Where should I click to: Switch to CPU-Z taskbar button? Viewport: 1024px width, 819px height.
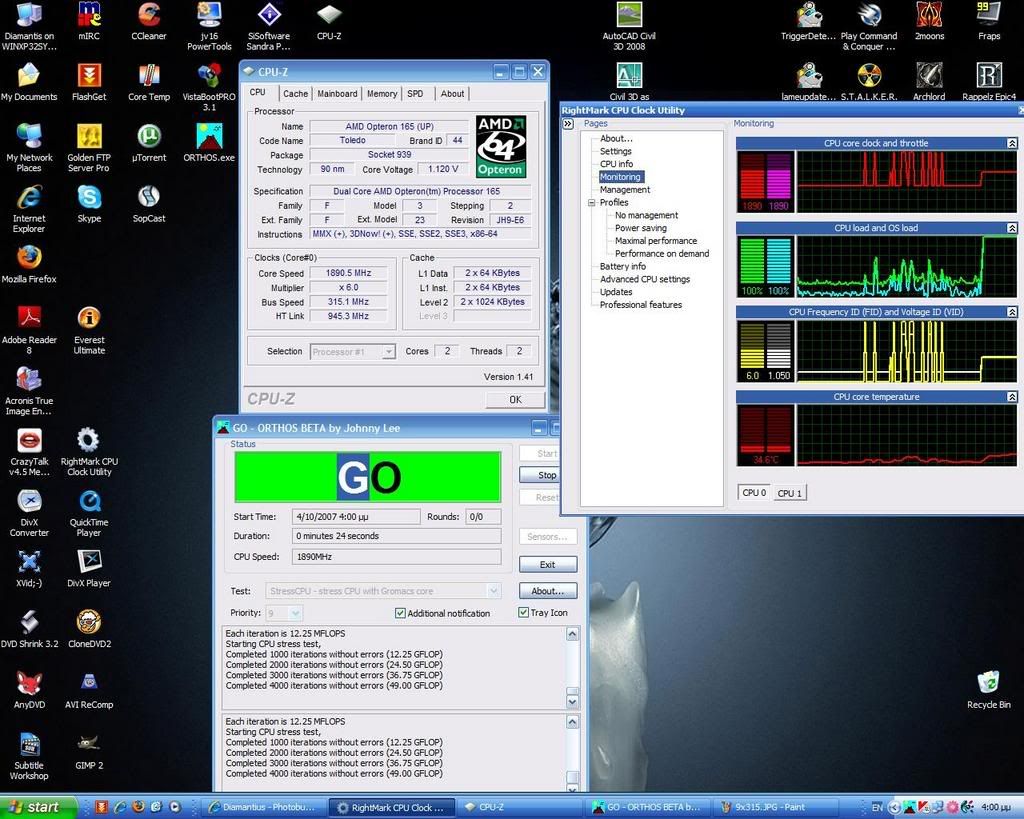point(520,807)
